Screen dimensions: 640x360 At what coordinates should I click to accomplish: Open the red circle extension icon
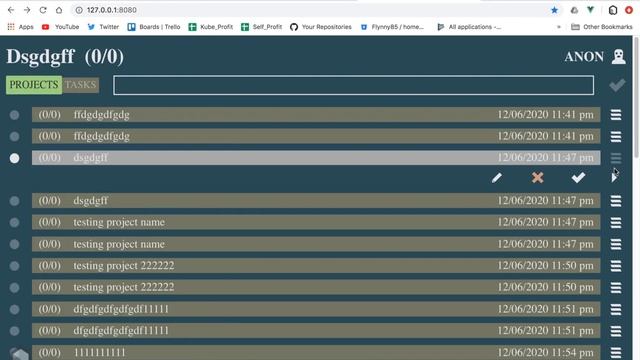tap(629, 10)
